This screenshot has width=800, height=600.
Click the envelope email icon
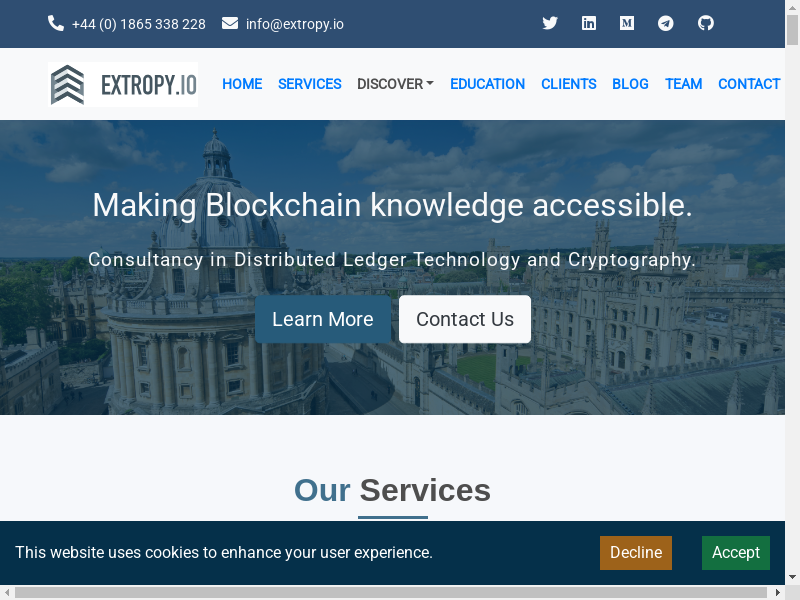click(x=230, y=23)
